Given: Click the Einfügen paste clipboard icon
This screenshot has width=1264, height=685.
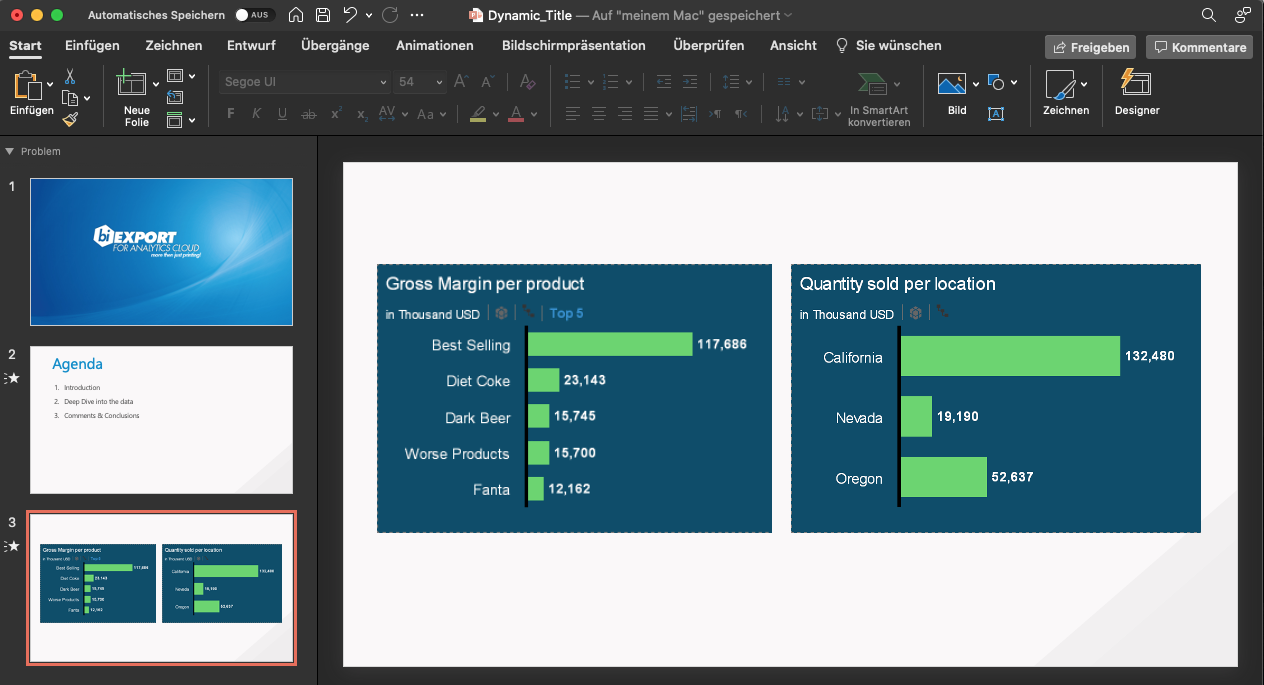Looking at the screenshot, I should [26, 86].
